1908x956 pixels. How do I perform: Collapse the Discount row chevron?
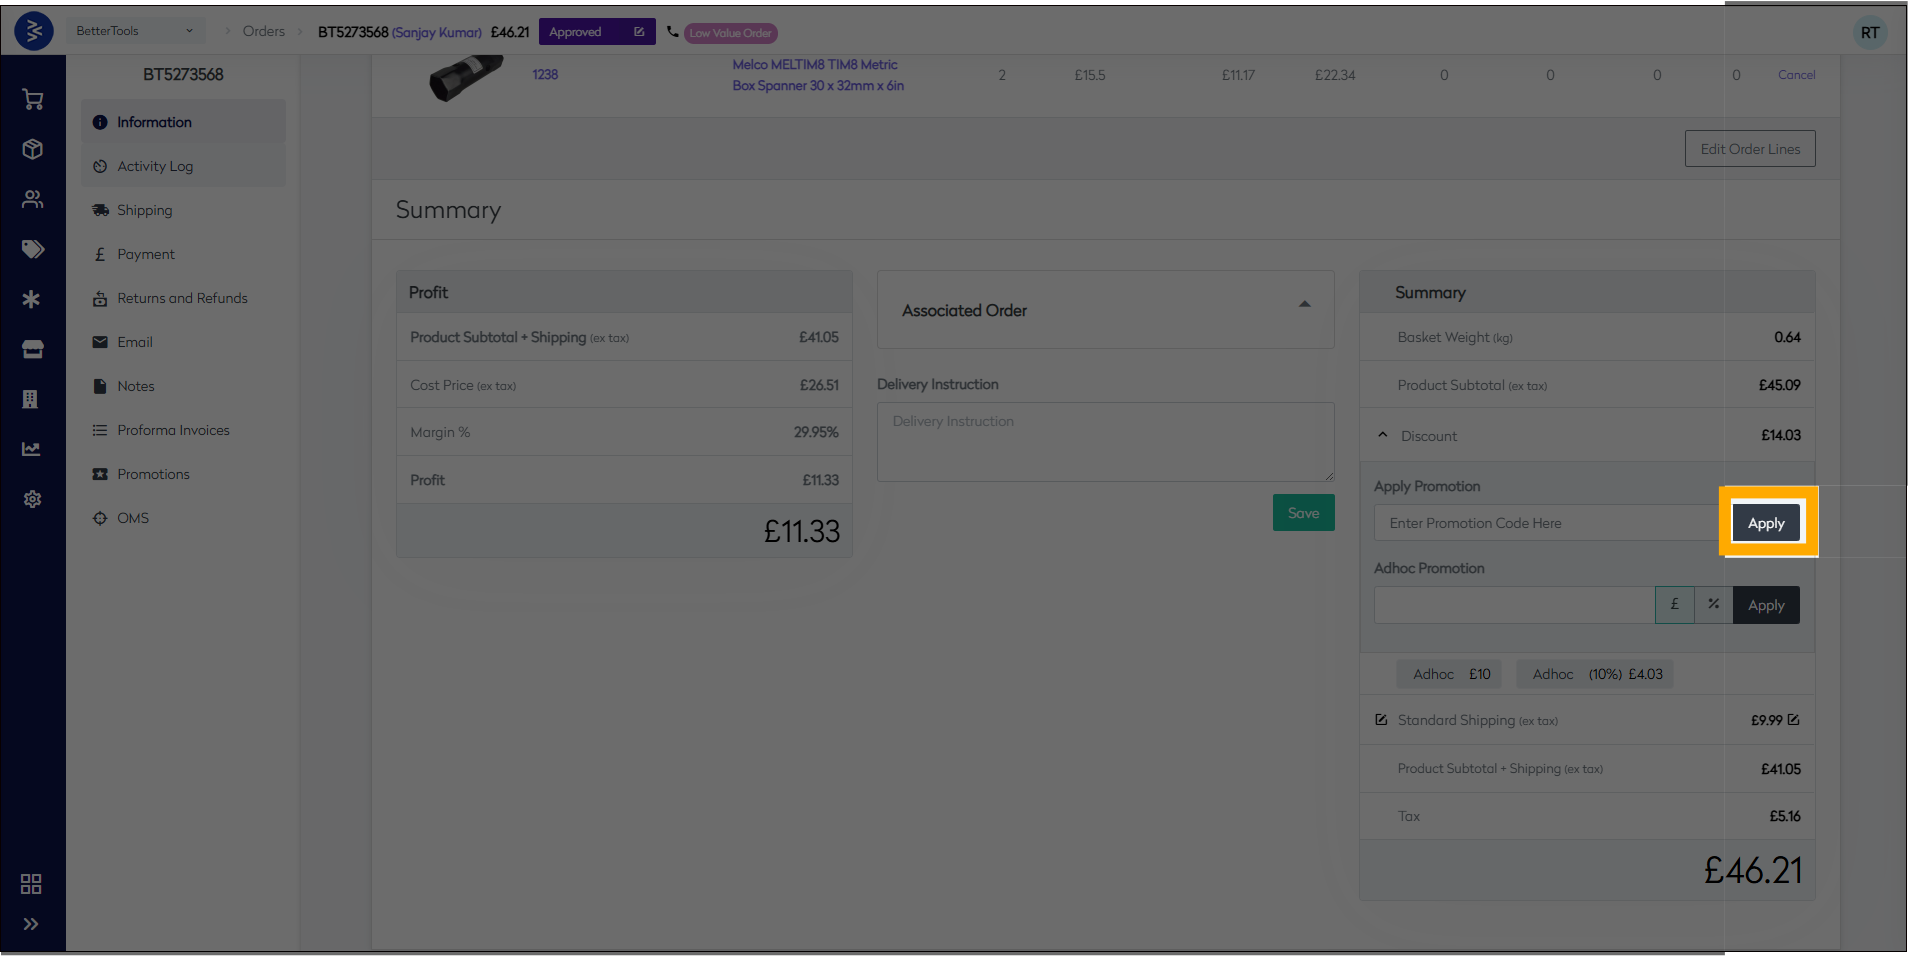1383,435
